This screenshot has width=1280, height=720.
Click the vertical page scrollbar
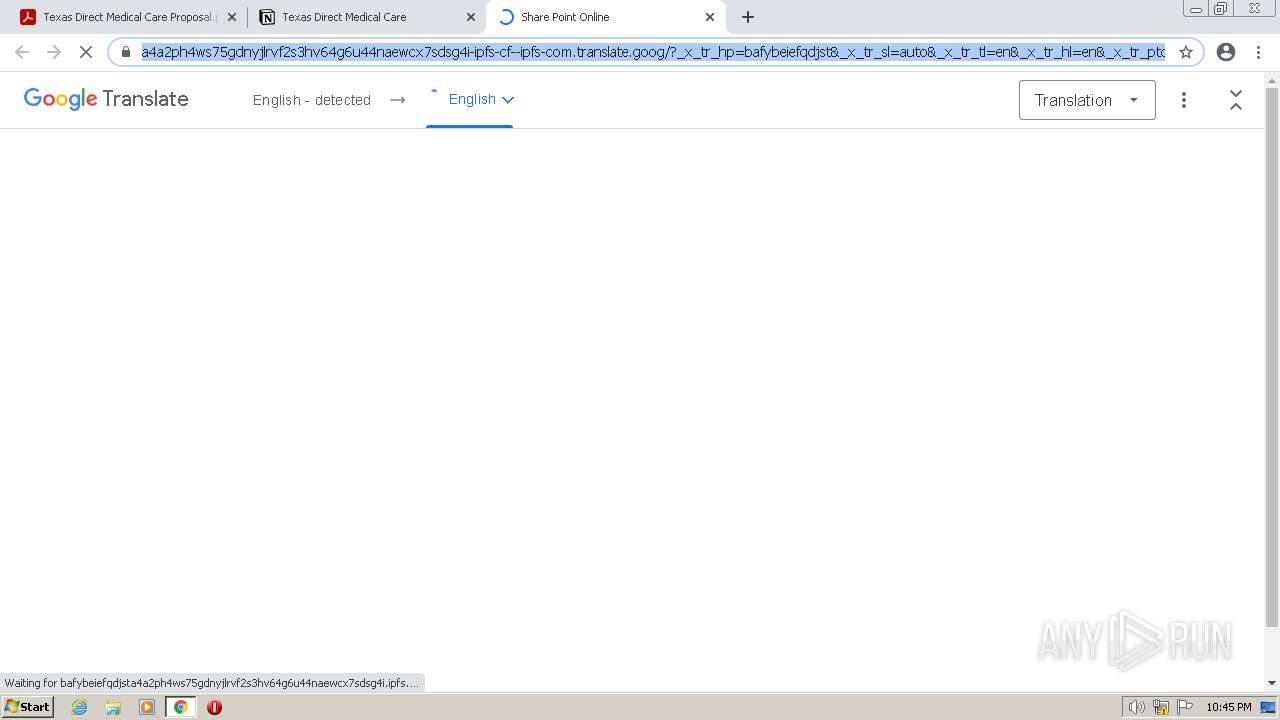tap(1272, 357)
